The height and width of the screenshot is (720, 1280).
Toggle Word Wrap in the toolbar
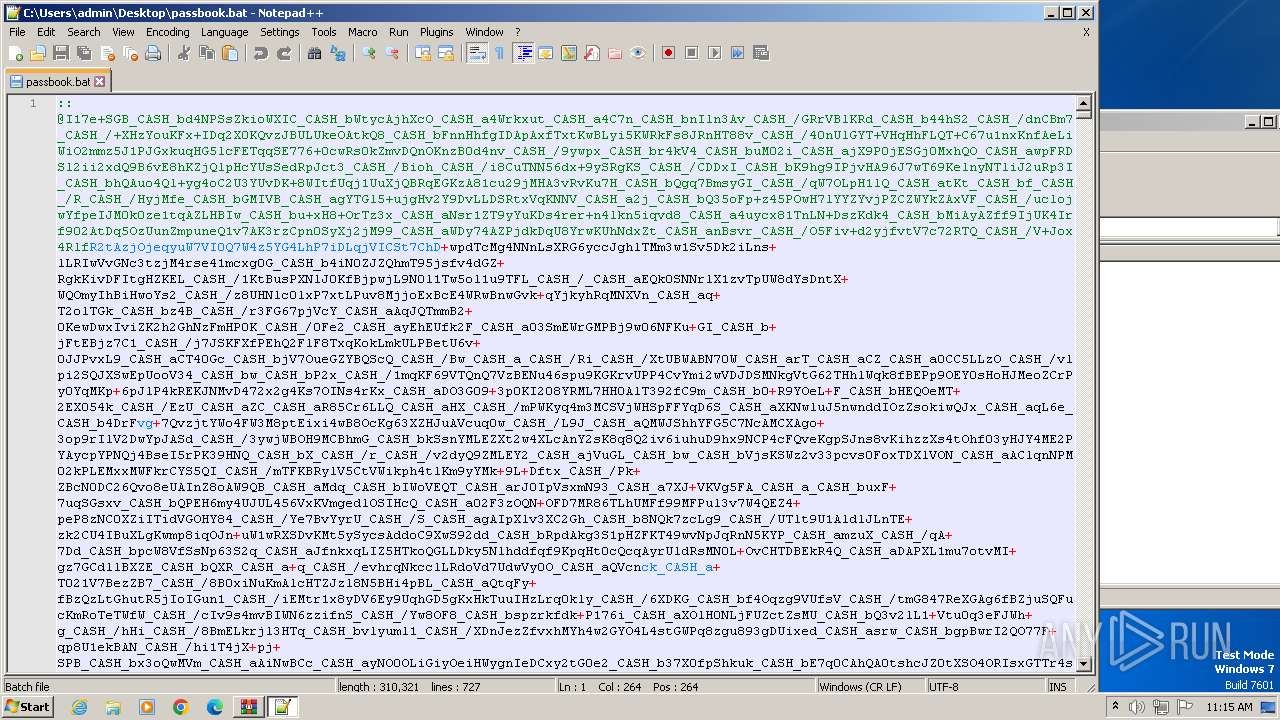(x=477, y=53)
